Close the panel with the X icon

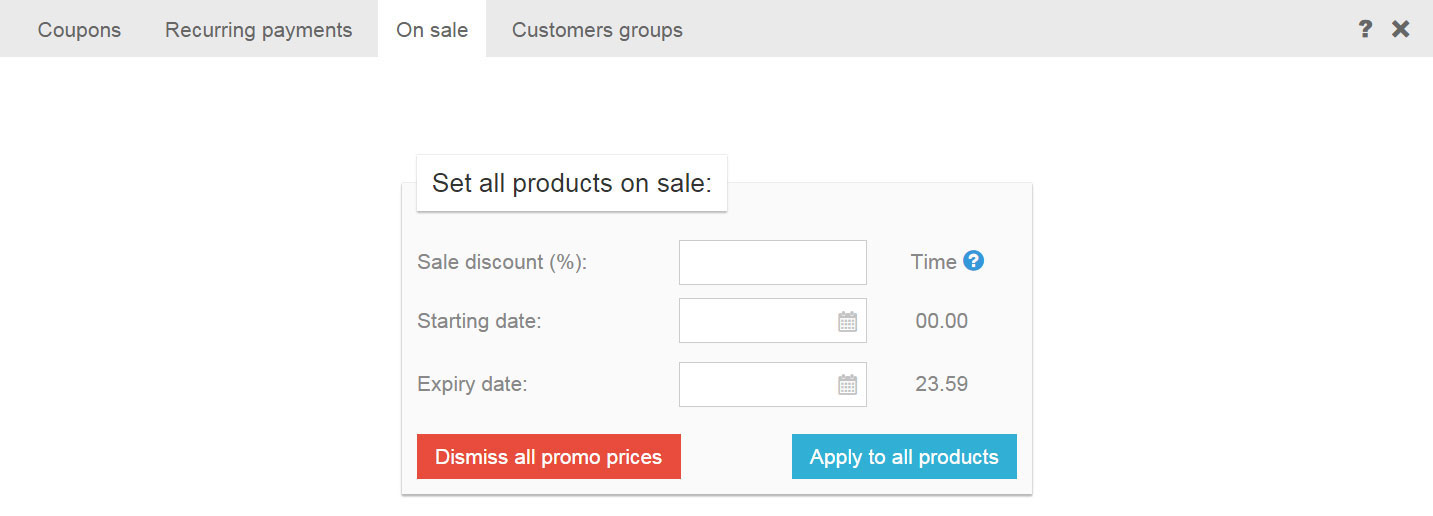(1401, 29)
